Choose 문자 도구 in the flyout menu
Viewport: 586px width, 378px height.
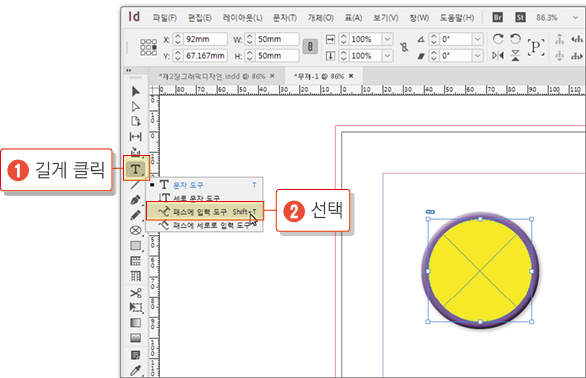pos(204,185)
